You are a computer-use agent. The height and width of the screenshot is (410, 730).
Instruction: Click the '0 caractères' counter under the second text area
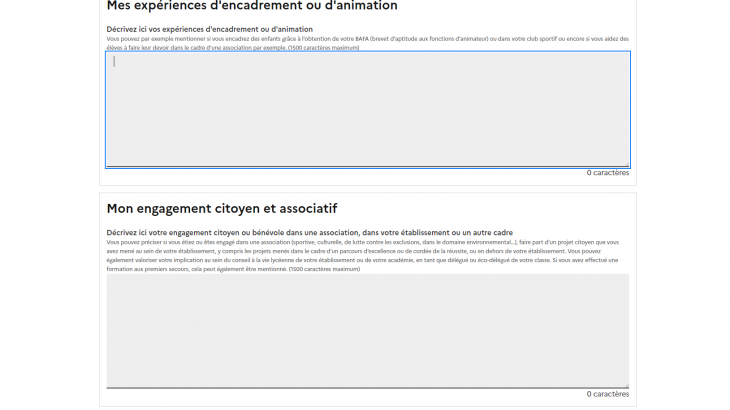pos(608,394)
